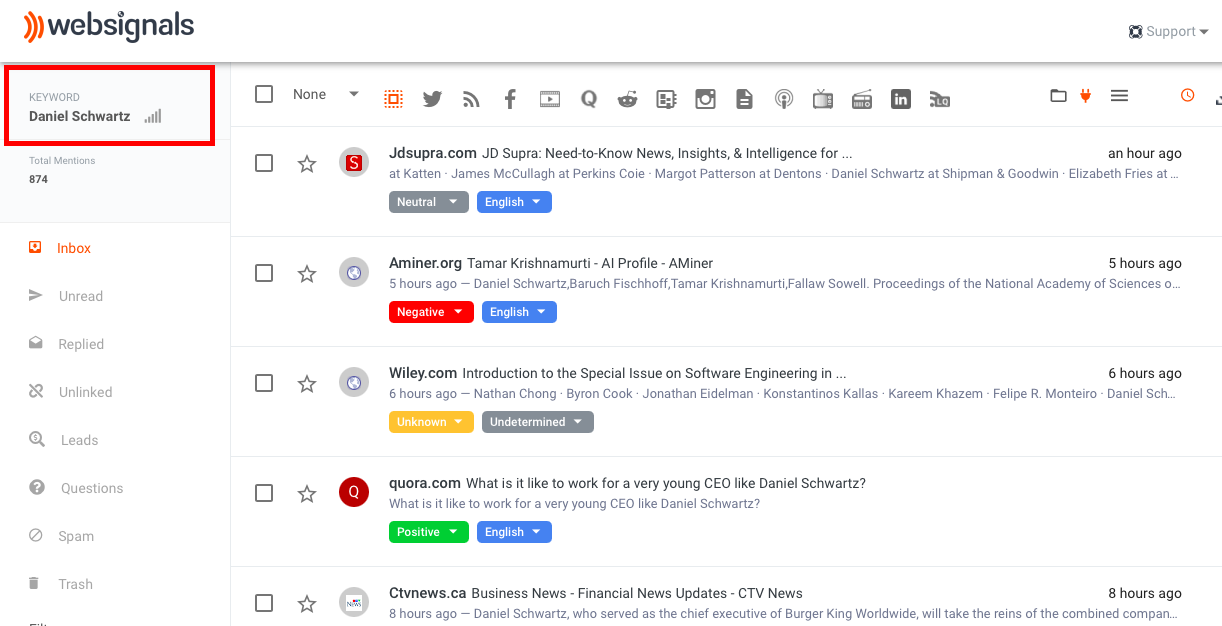The height and width of the screenshot is (626, 1222).
Task: Click the quora.com source avatar
Action: [354, 492]
